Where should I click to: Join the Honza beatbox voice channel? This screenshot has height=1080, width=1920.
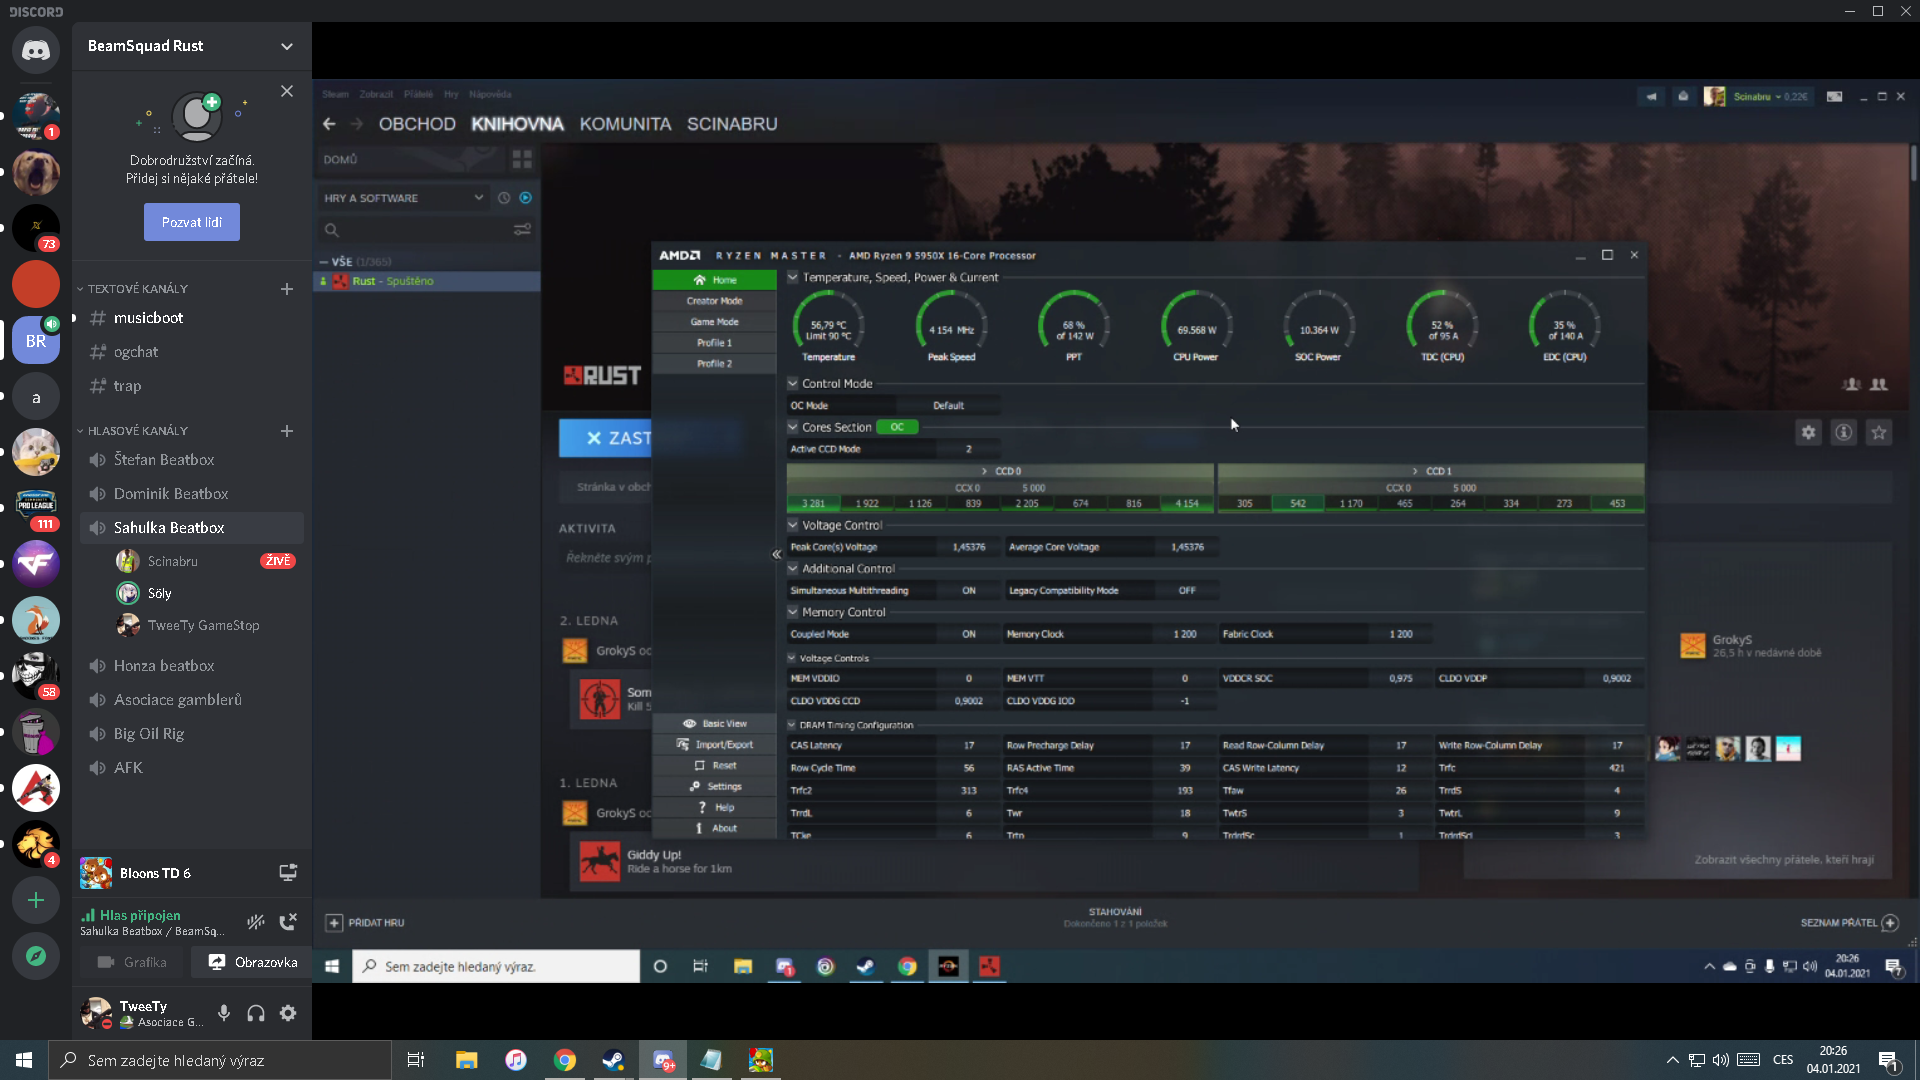pyautogui.click(x=164, y=666)
